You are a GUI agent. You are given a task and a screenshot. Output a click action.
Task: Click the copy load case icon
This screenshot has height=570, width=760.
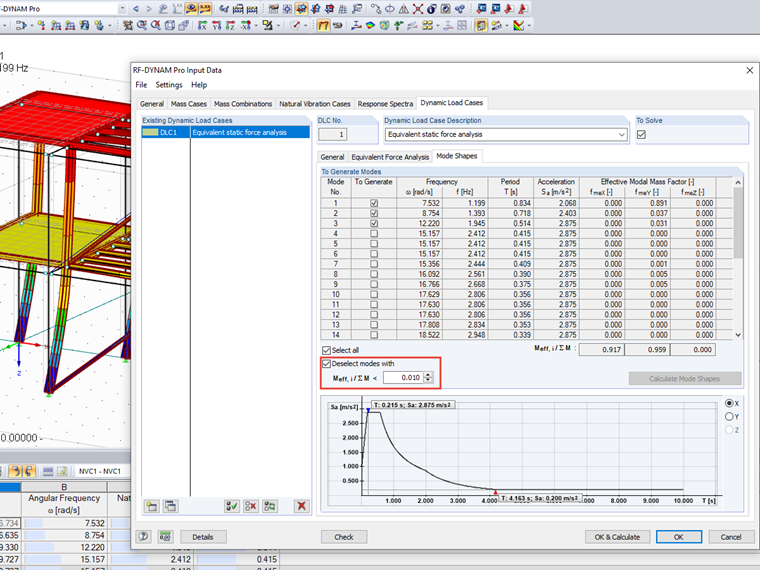[169, 507]
